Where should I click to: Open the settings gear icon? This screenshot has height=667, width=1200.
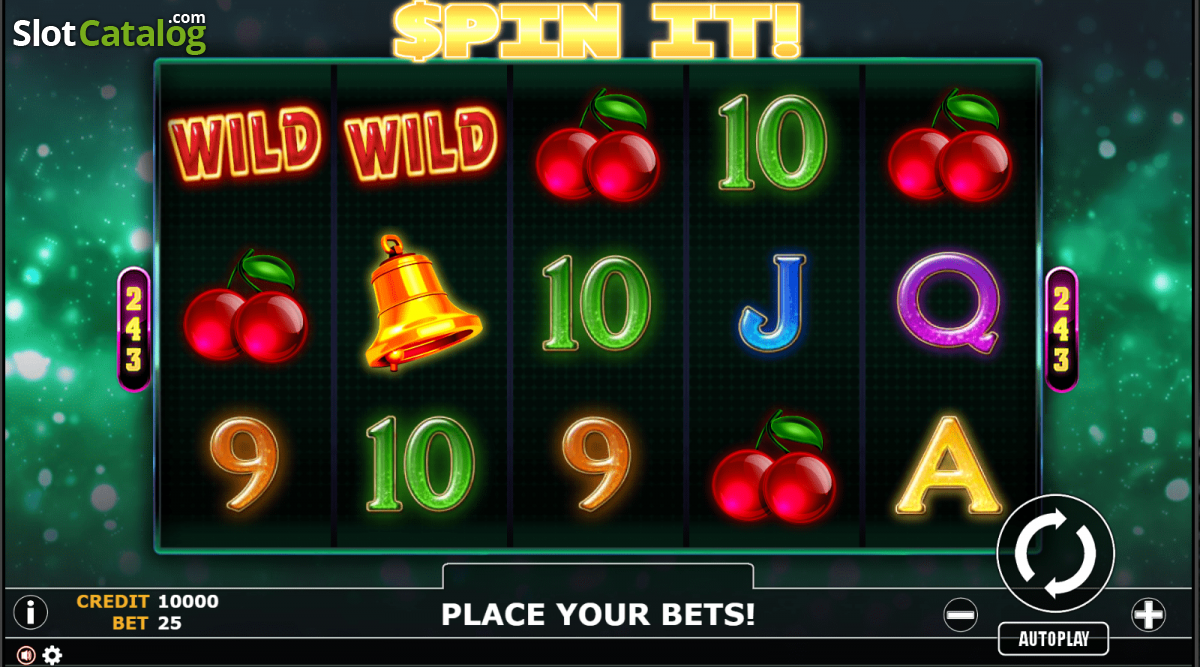pyautogui.click(x=53, y=655)
